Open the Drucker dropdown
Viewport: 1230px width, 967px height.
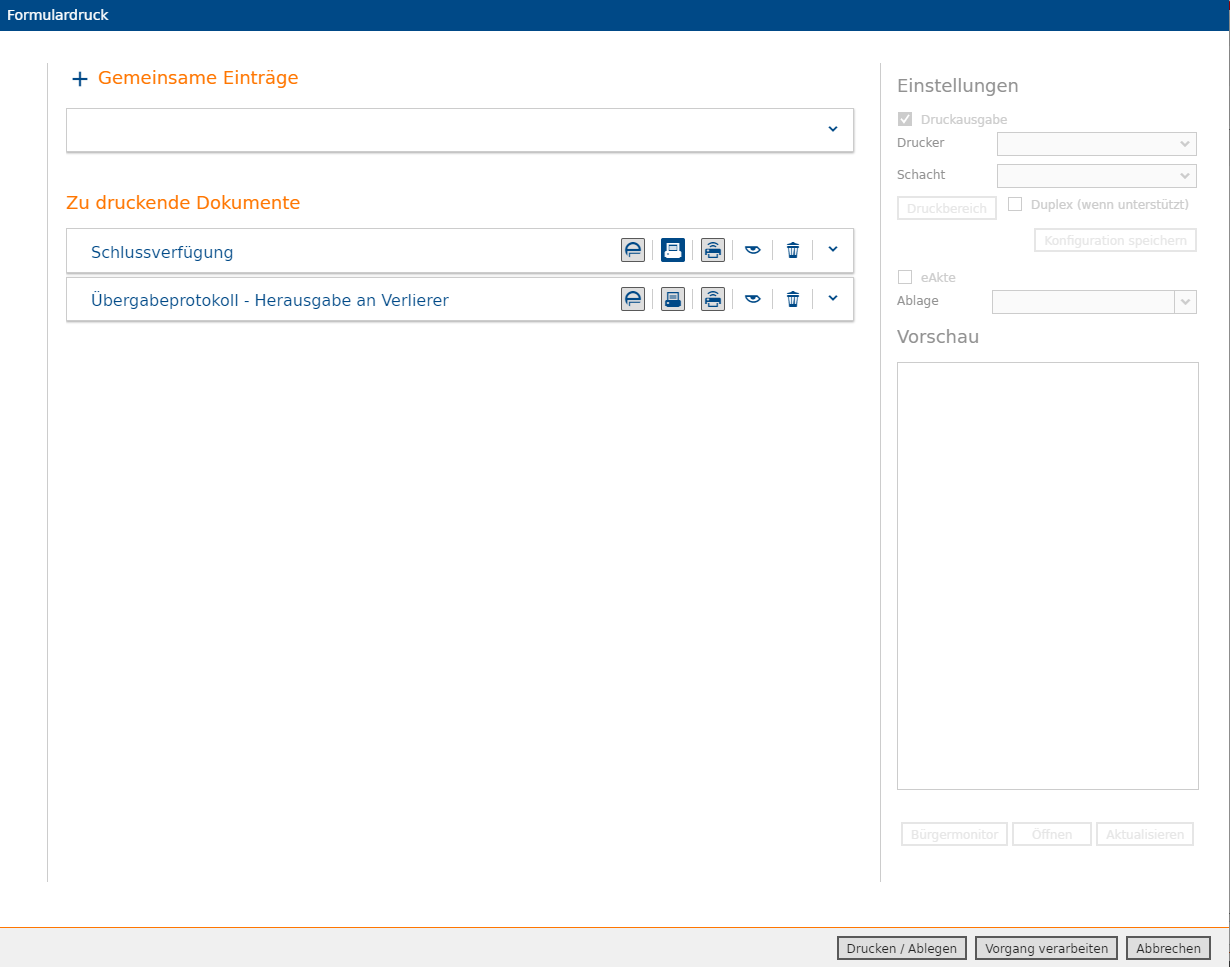point(1097,144)
